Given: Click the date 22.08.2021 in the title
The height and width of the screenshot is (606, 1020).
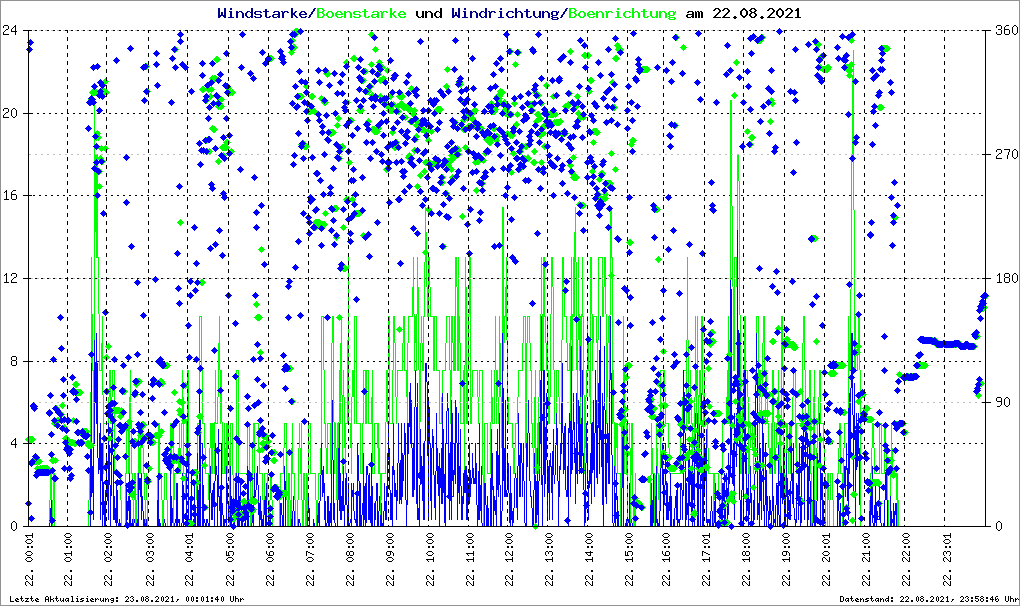Looking at the screenshot, I should pyautogui.click(x=756, y=14).
